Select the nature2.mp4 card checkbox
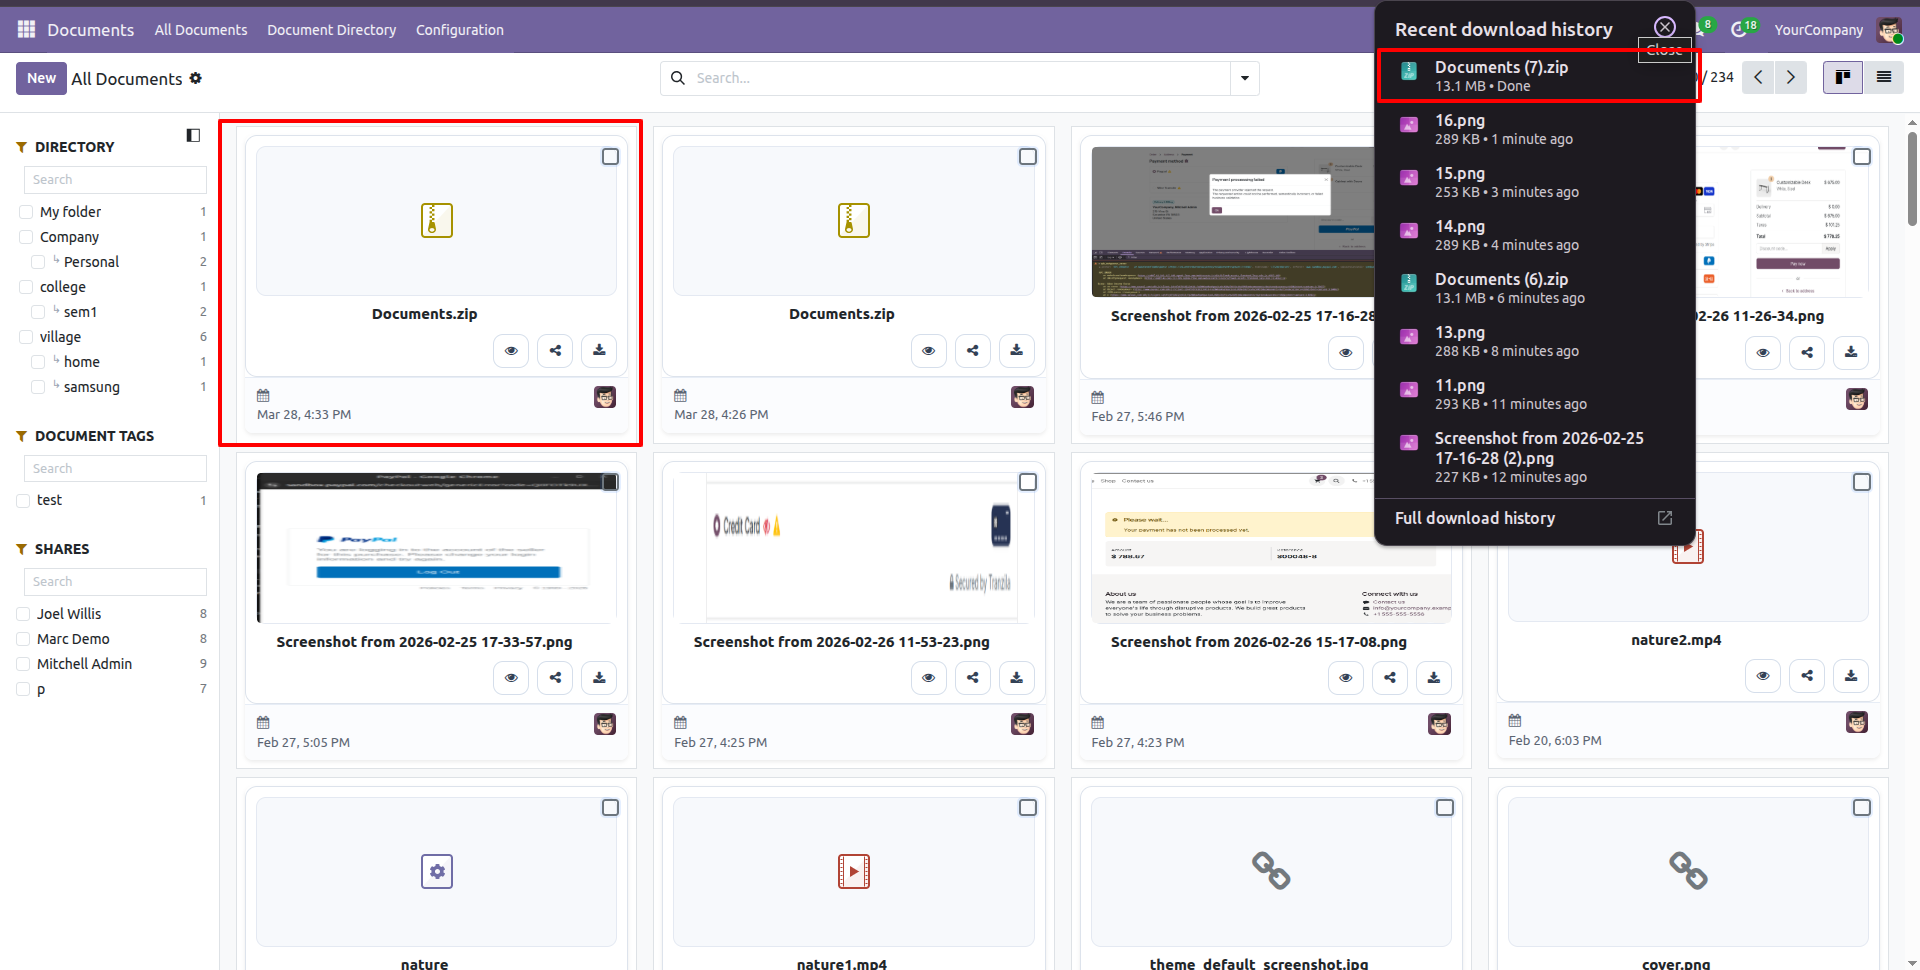The height and width of the screenshot is (970, 1920). coord(1862,482)
